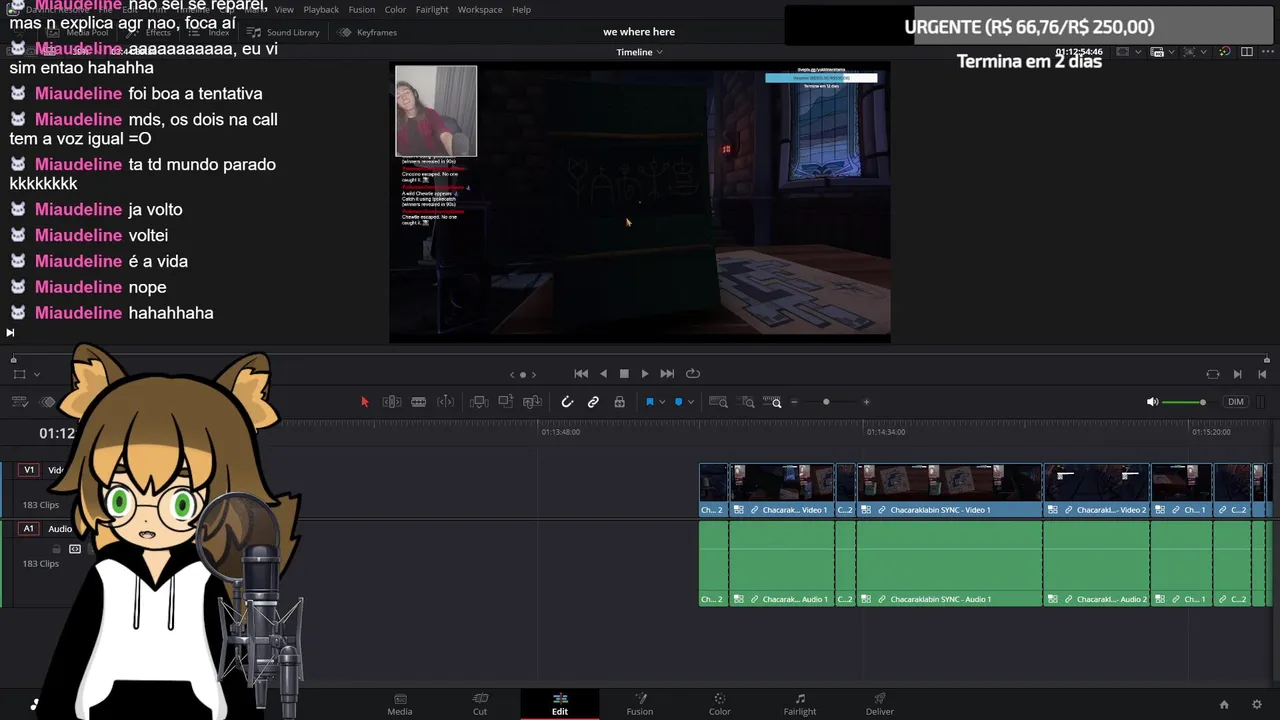Open the project manager home icon
This screenshot has width=1280, height=720.
(x=1224, y=705)
